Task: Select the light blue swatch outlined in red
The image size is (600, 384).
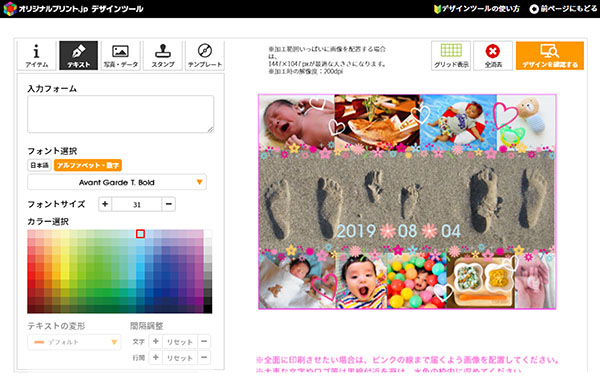Action: (140, 234)
